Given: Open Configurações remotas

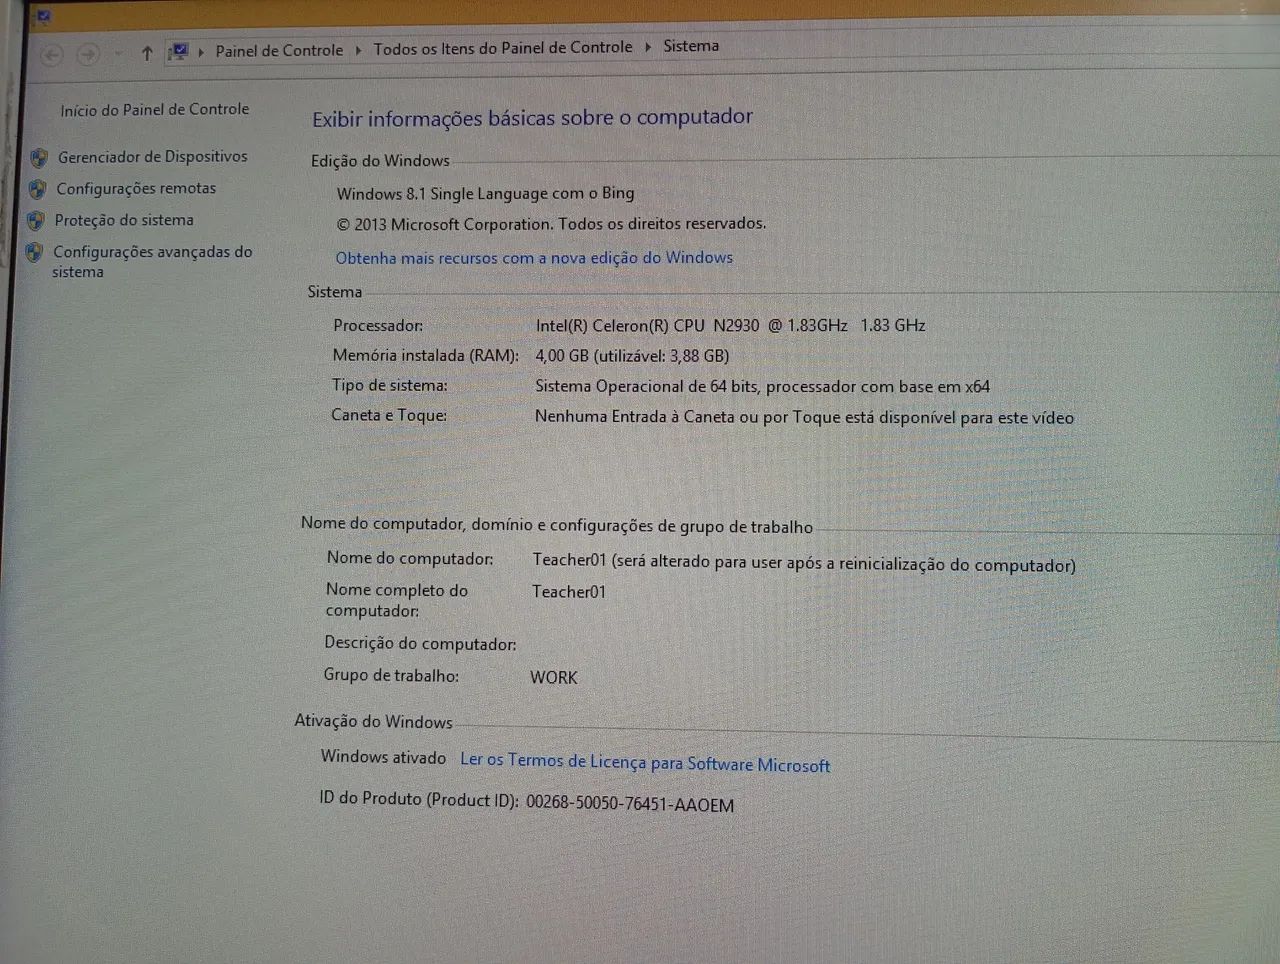Looking at the screenshot, I should [x=136, y=188].
